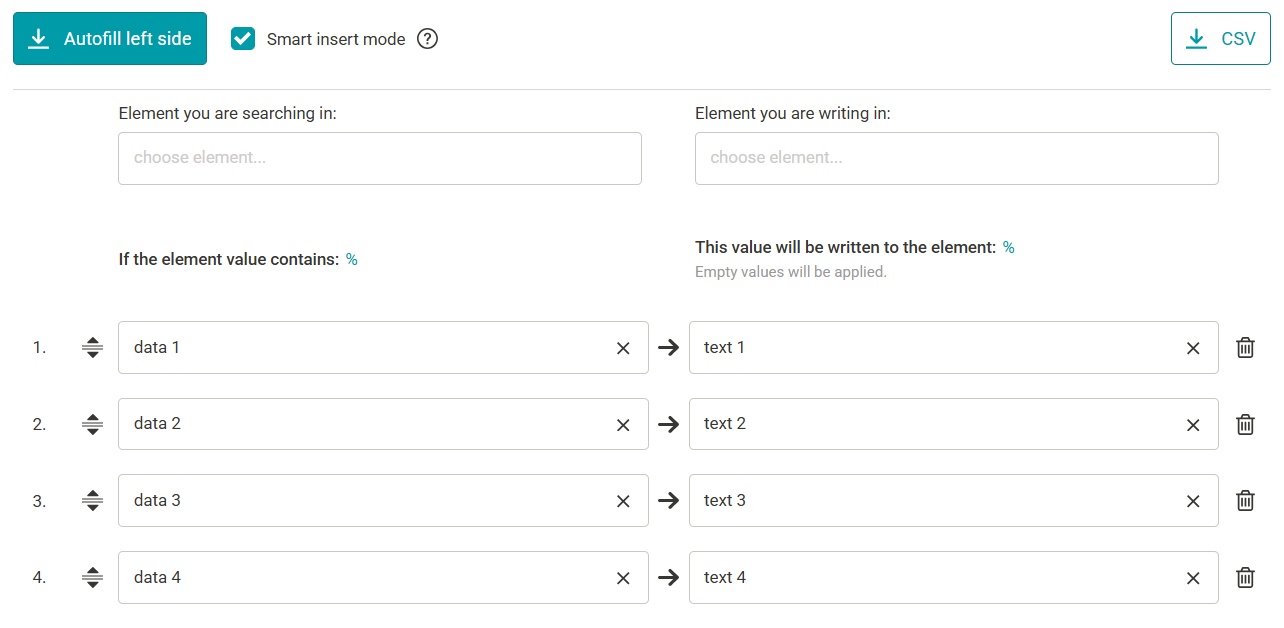Click the % link beside 'written to the element'
This screenshot has width=1284, height=628.
(x=1009, y=248)
